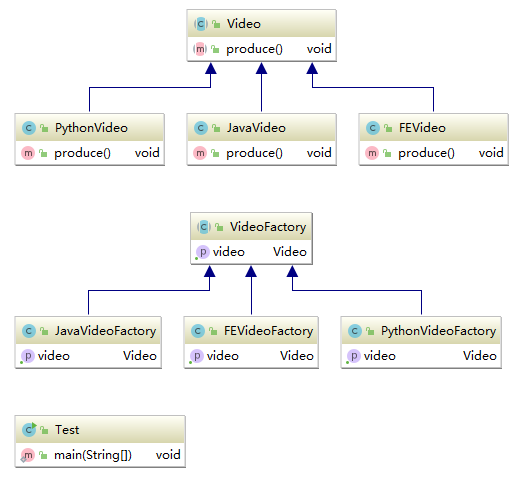The image size is (526, 480).
Task: Select the FEVideoFactory class title
Action: (x=269, y=331)
